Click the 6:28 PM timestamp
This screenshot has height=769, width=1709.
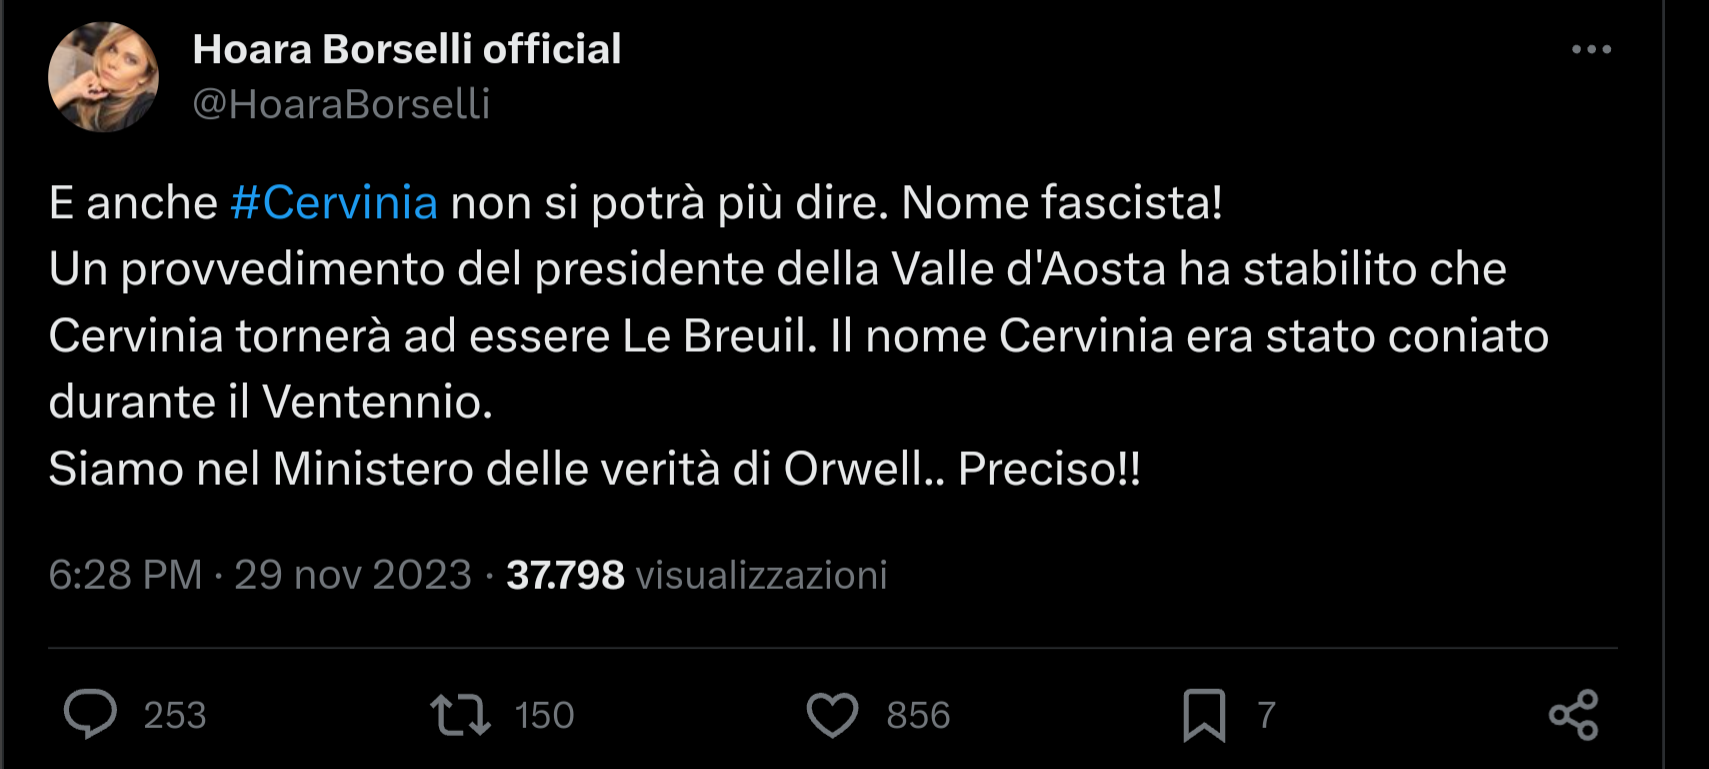pyautogui.click(x=125, y=575)
